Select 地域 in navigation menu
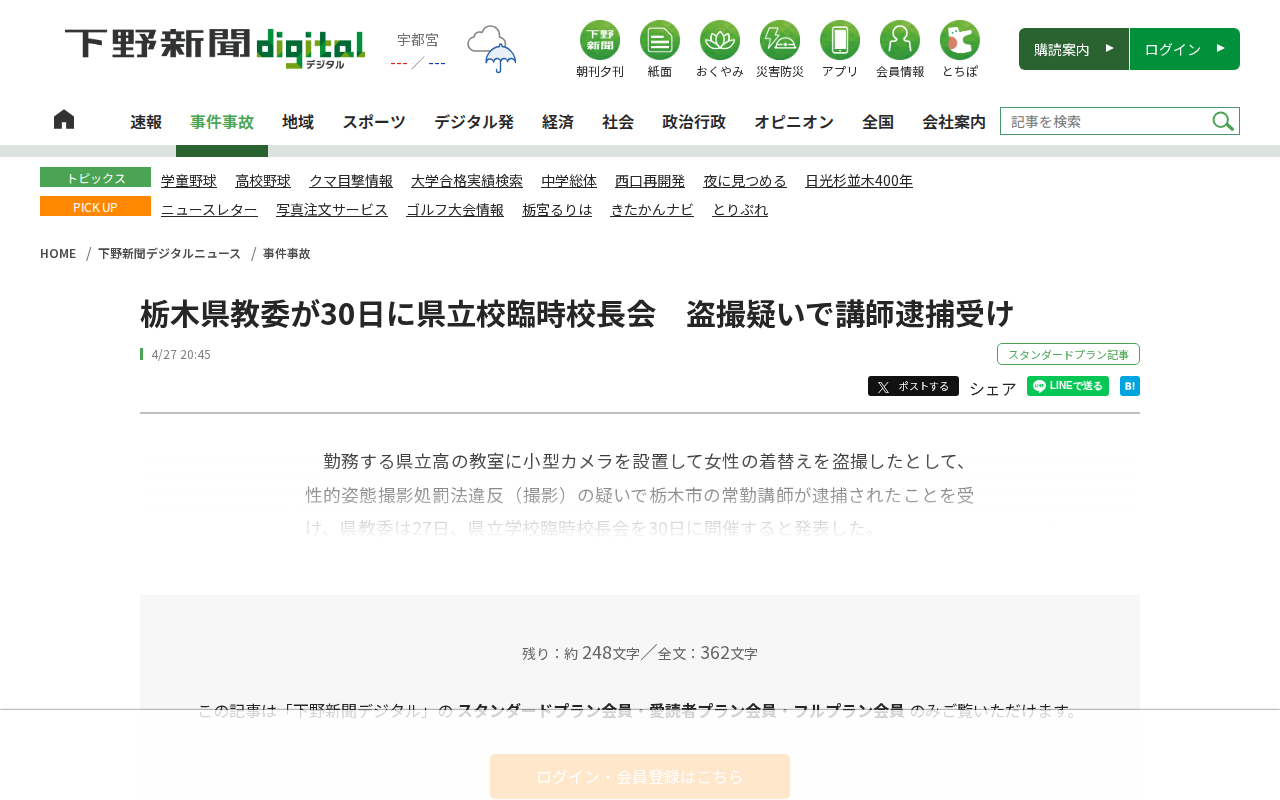 click(x=298, y=121)
